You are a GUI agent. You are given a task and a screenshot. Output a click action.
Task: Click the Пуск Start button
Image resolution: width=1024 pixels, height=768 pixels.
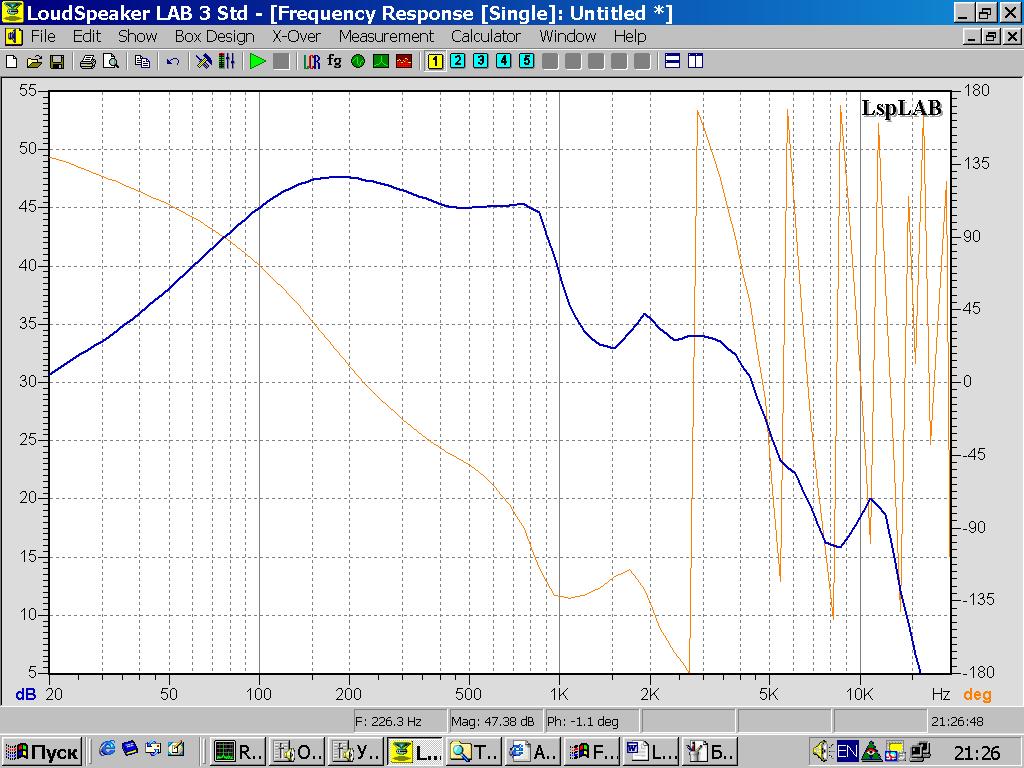(42, 751)
